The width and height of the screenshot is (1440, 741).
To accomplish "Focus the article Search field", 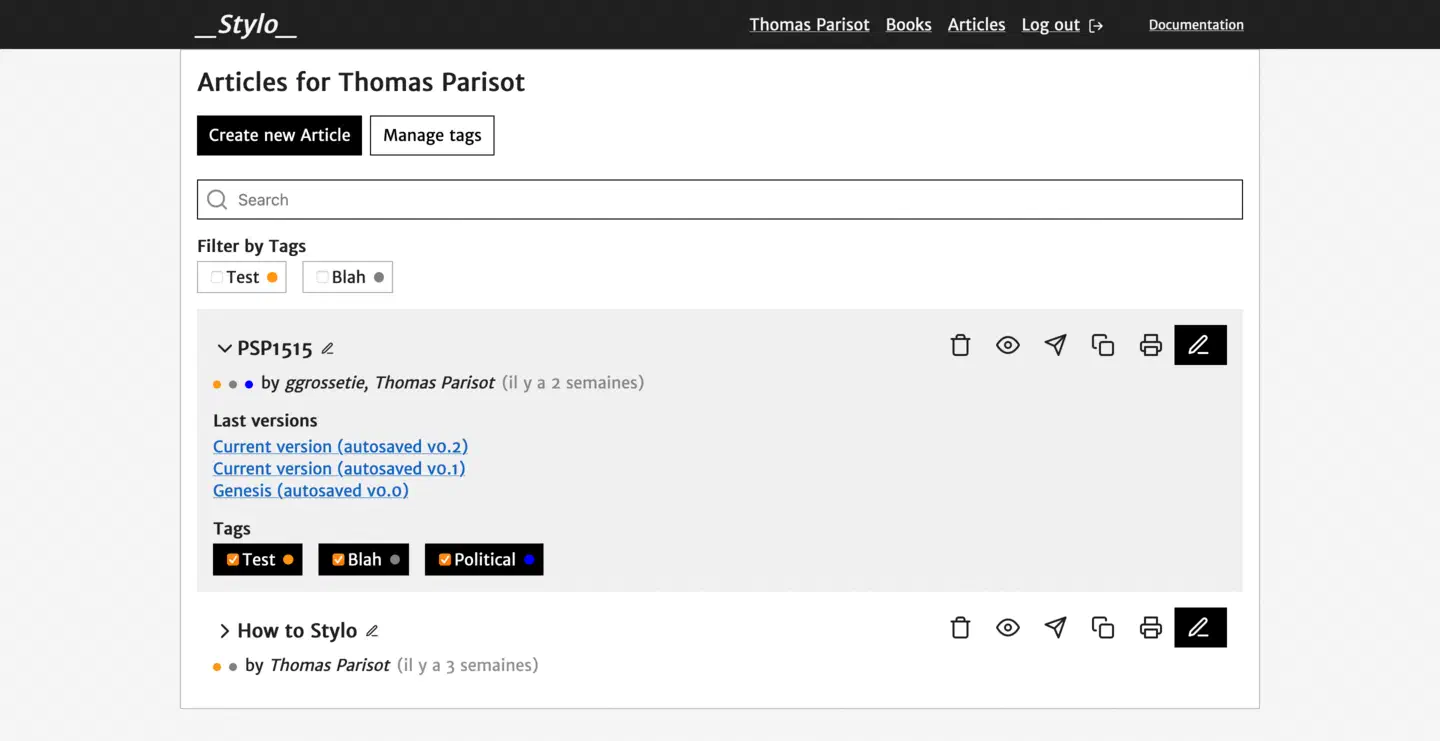I will click(x=720, y=200).
